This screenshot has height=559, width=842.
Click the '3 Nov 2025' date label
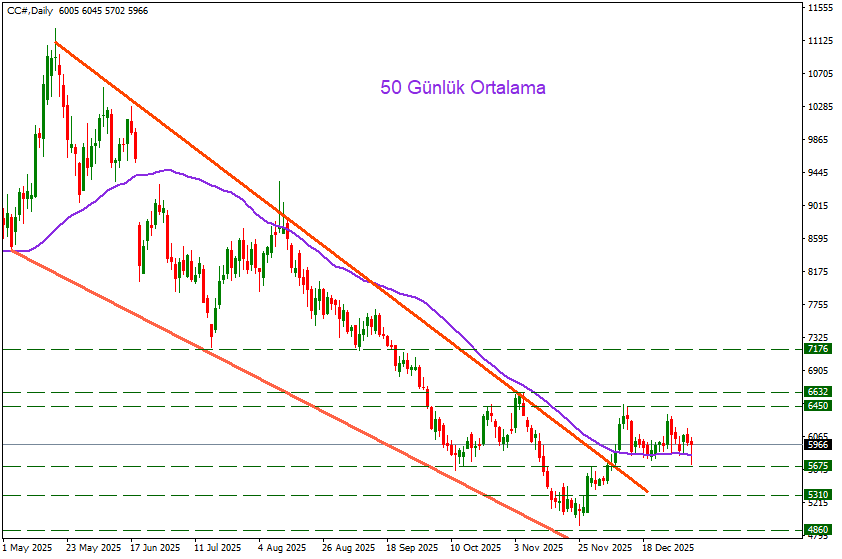(x=540, y=548)
